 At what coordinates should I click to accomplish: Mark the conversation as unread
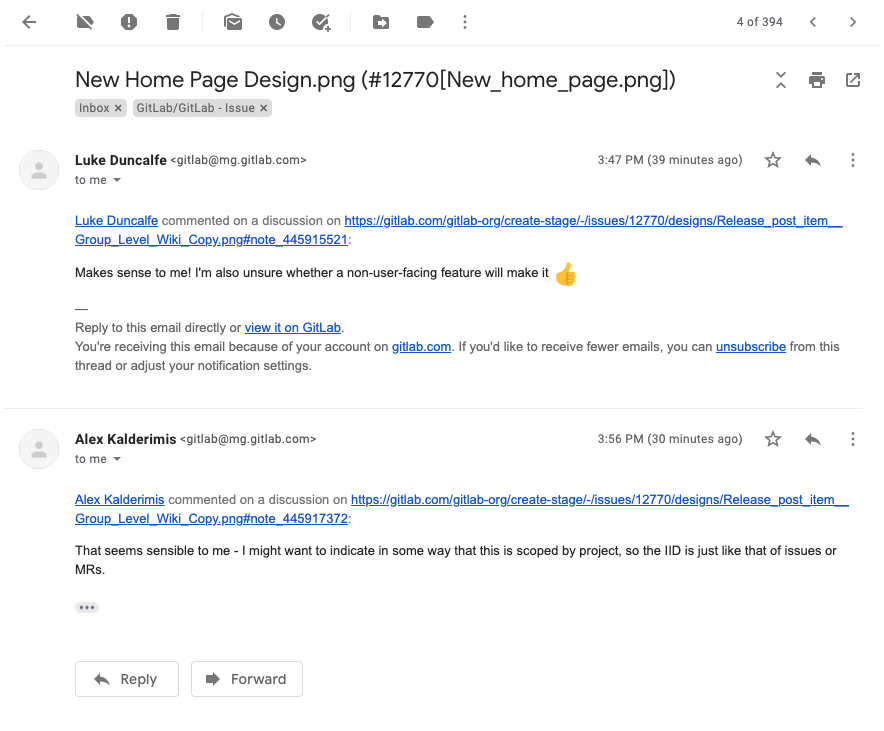coord(232,21)
